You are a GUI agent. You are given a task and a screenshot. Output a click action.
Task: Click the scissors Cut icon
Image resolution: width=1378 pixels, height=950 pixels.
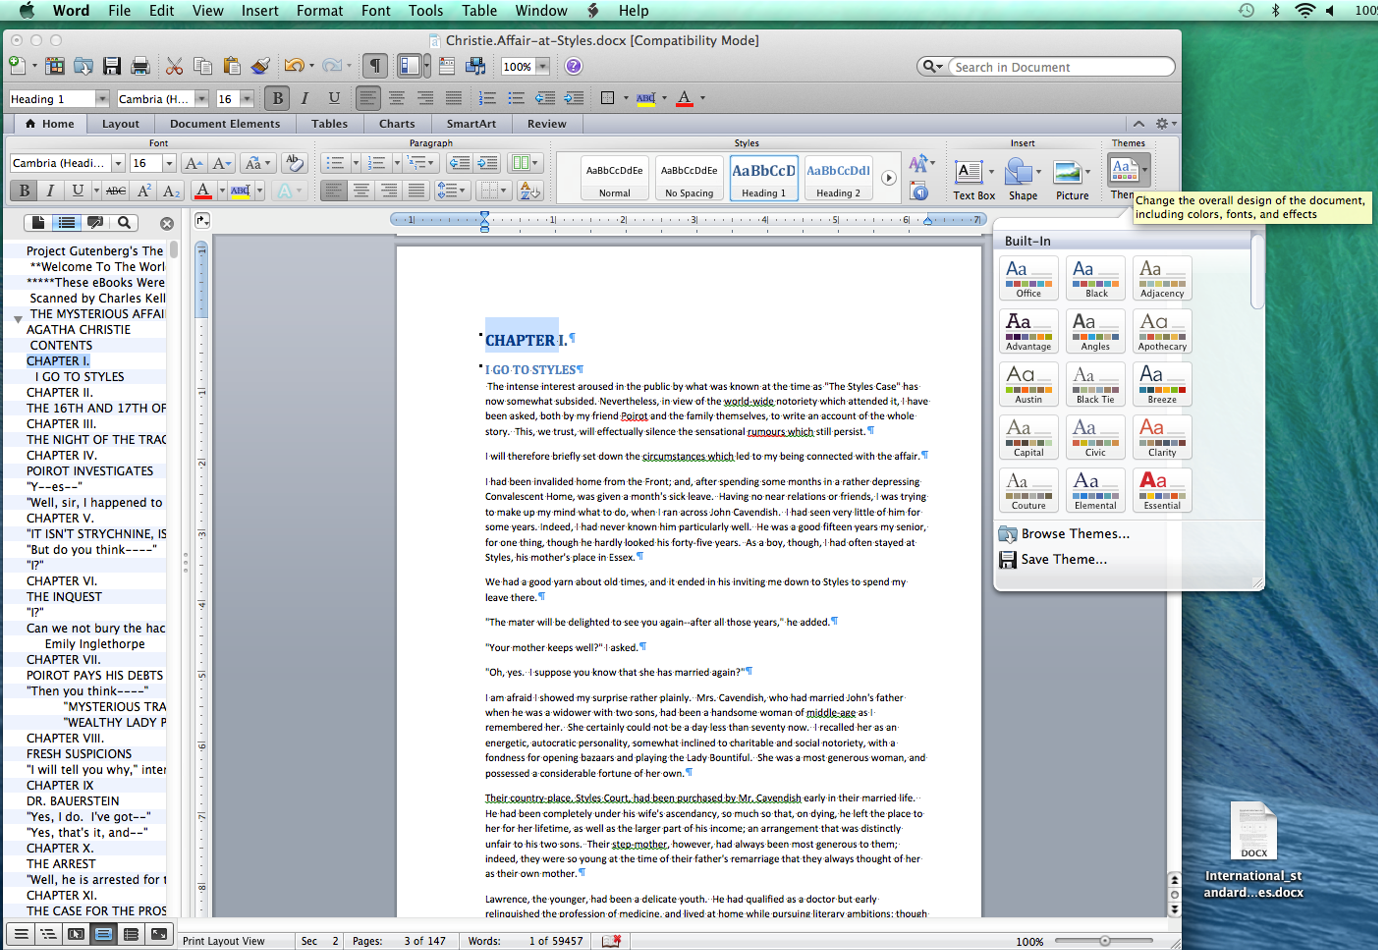174,67
